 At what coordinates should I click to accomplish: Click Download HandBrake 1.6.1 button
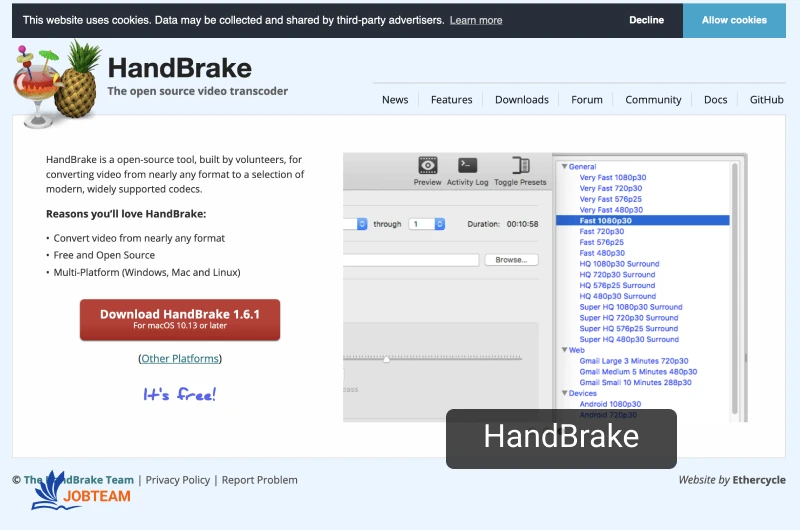click(x=180, y=320)
